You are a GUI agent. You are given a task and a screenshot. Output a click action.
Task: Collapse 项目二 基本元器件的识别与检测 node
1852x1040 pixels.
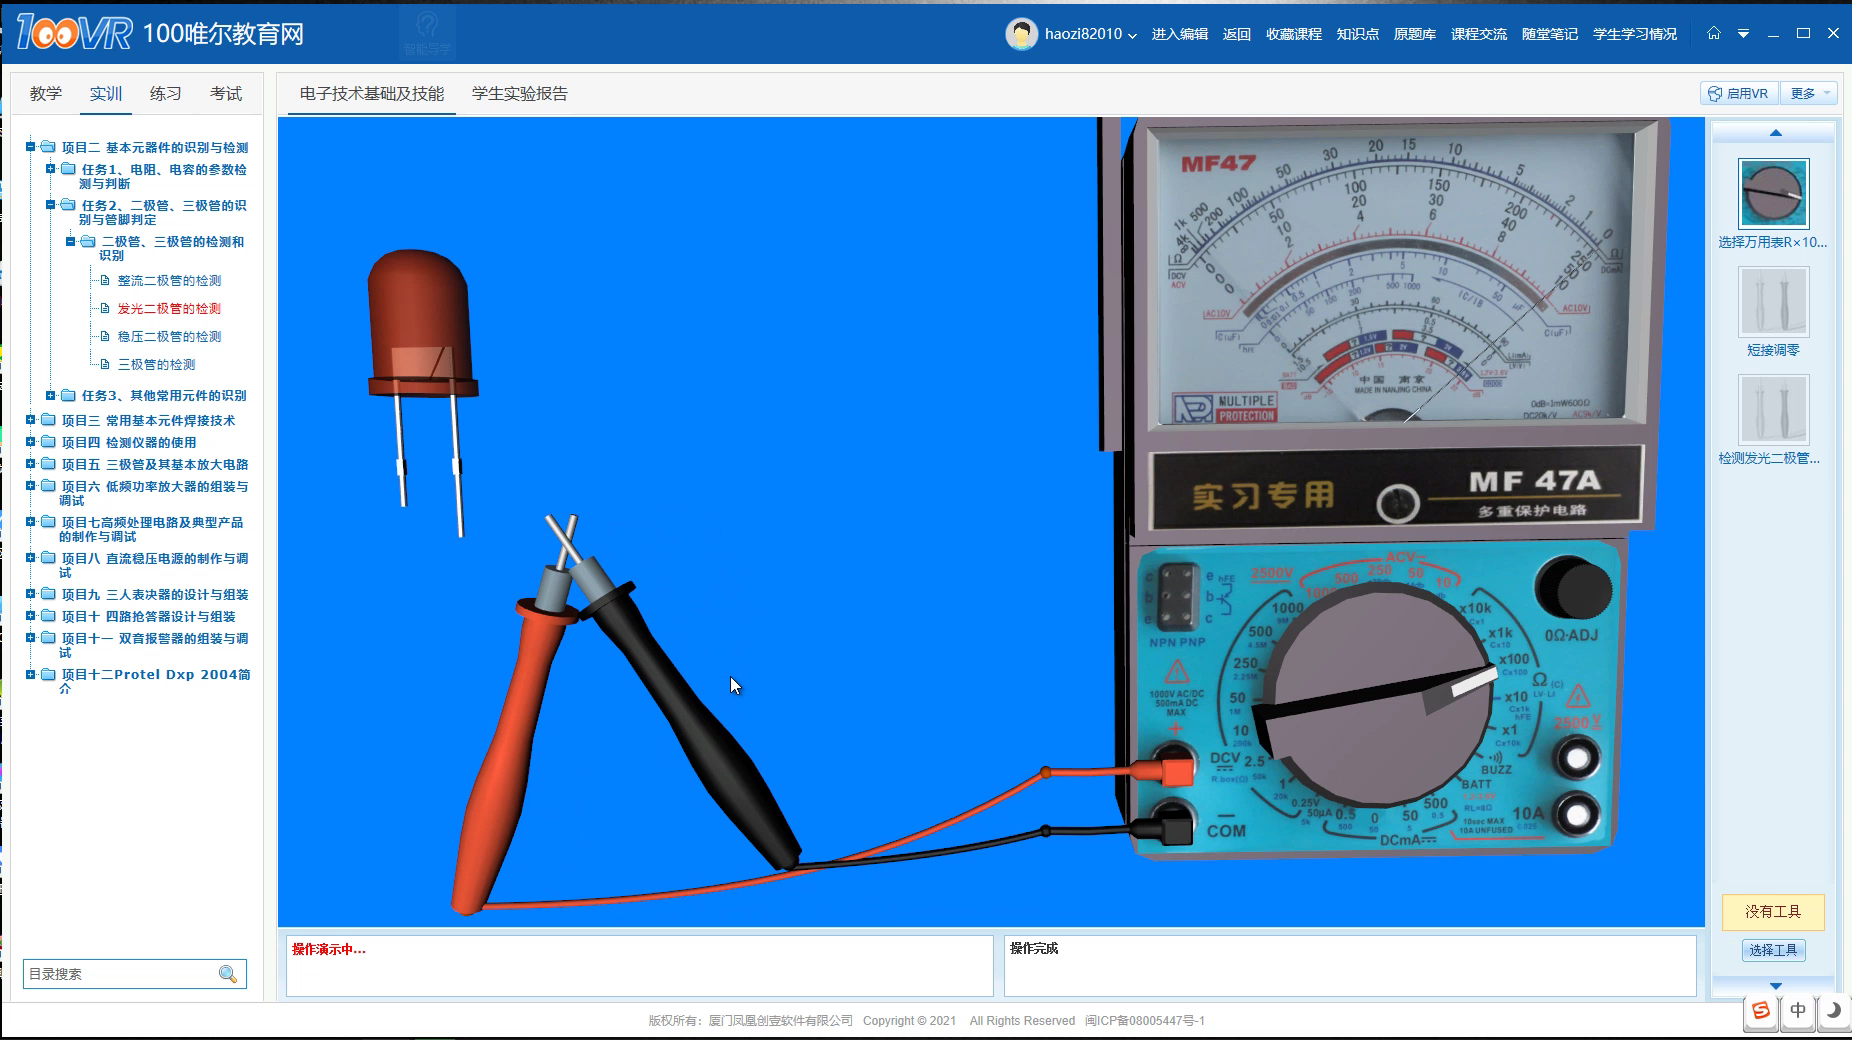[x=31, y=147]
